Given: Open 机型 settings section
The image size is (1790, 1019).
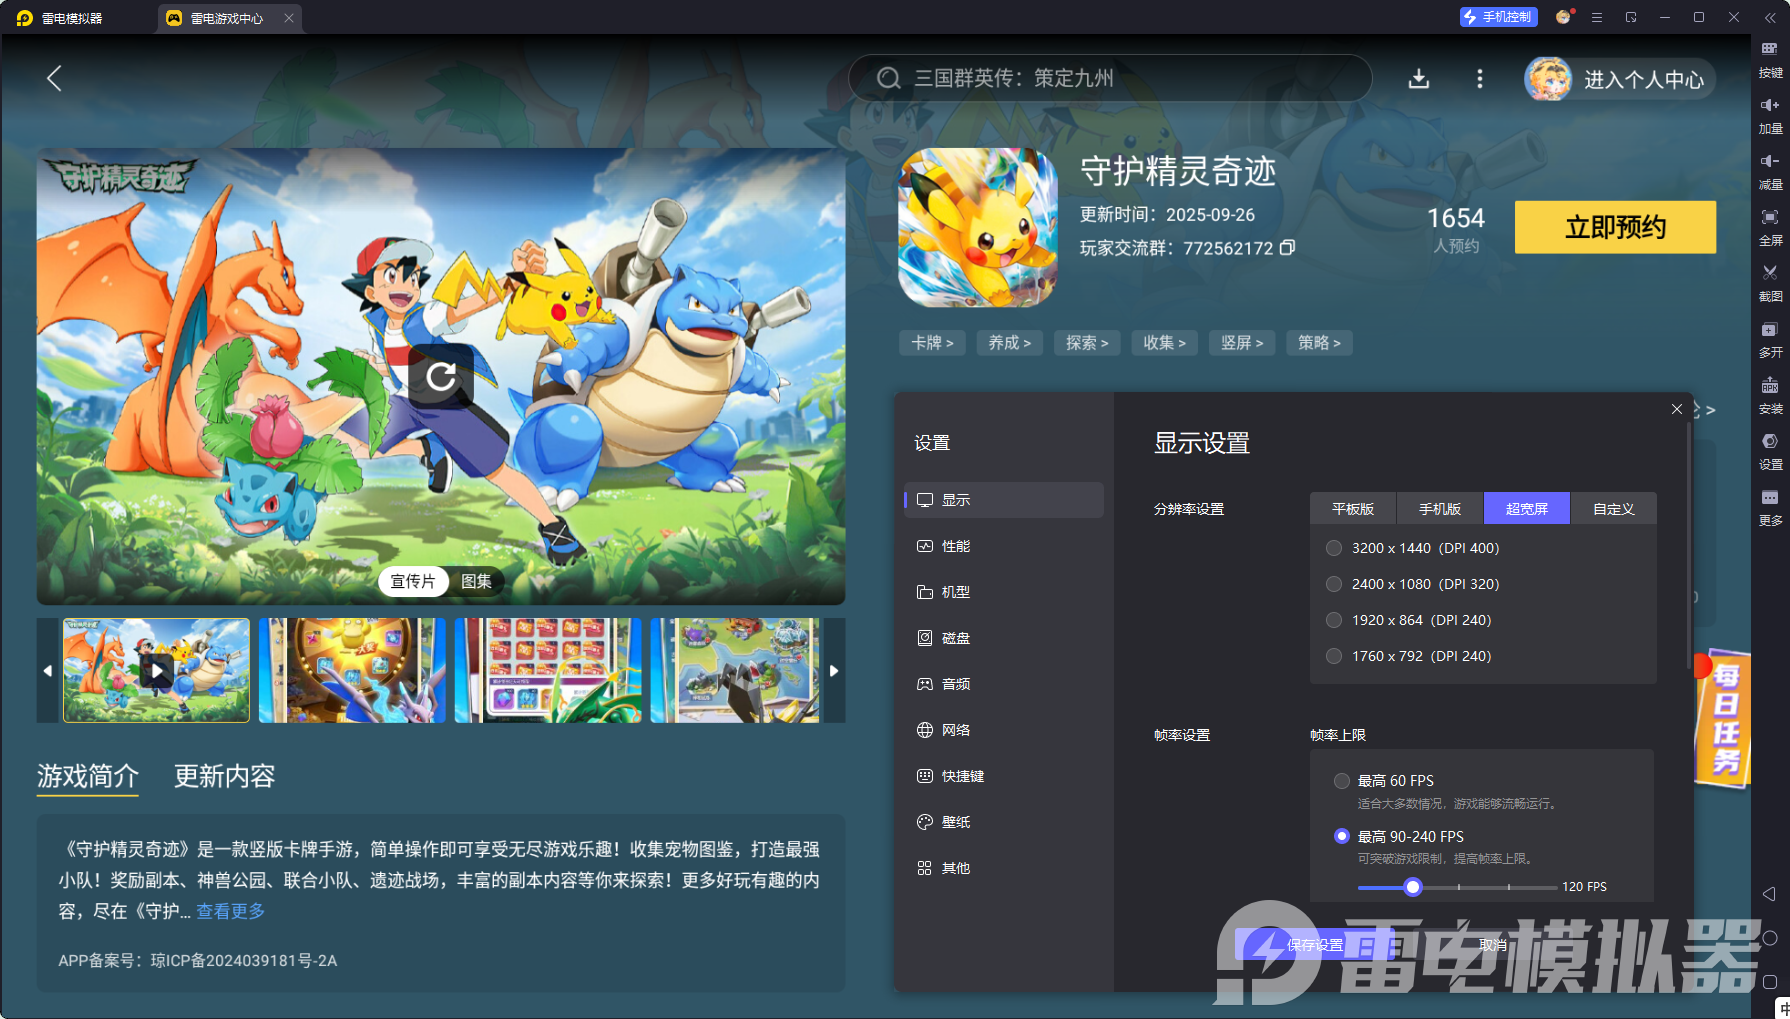Looking at the screenshot, I should click(1004, 592).
